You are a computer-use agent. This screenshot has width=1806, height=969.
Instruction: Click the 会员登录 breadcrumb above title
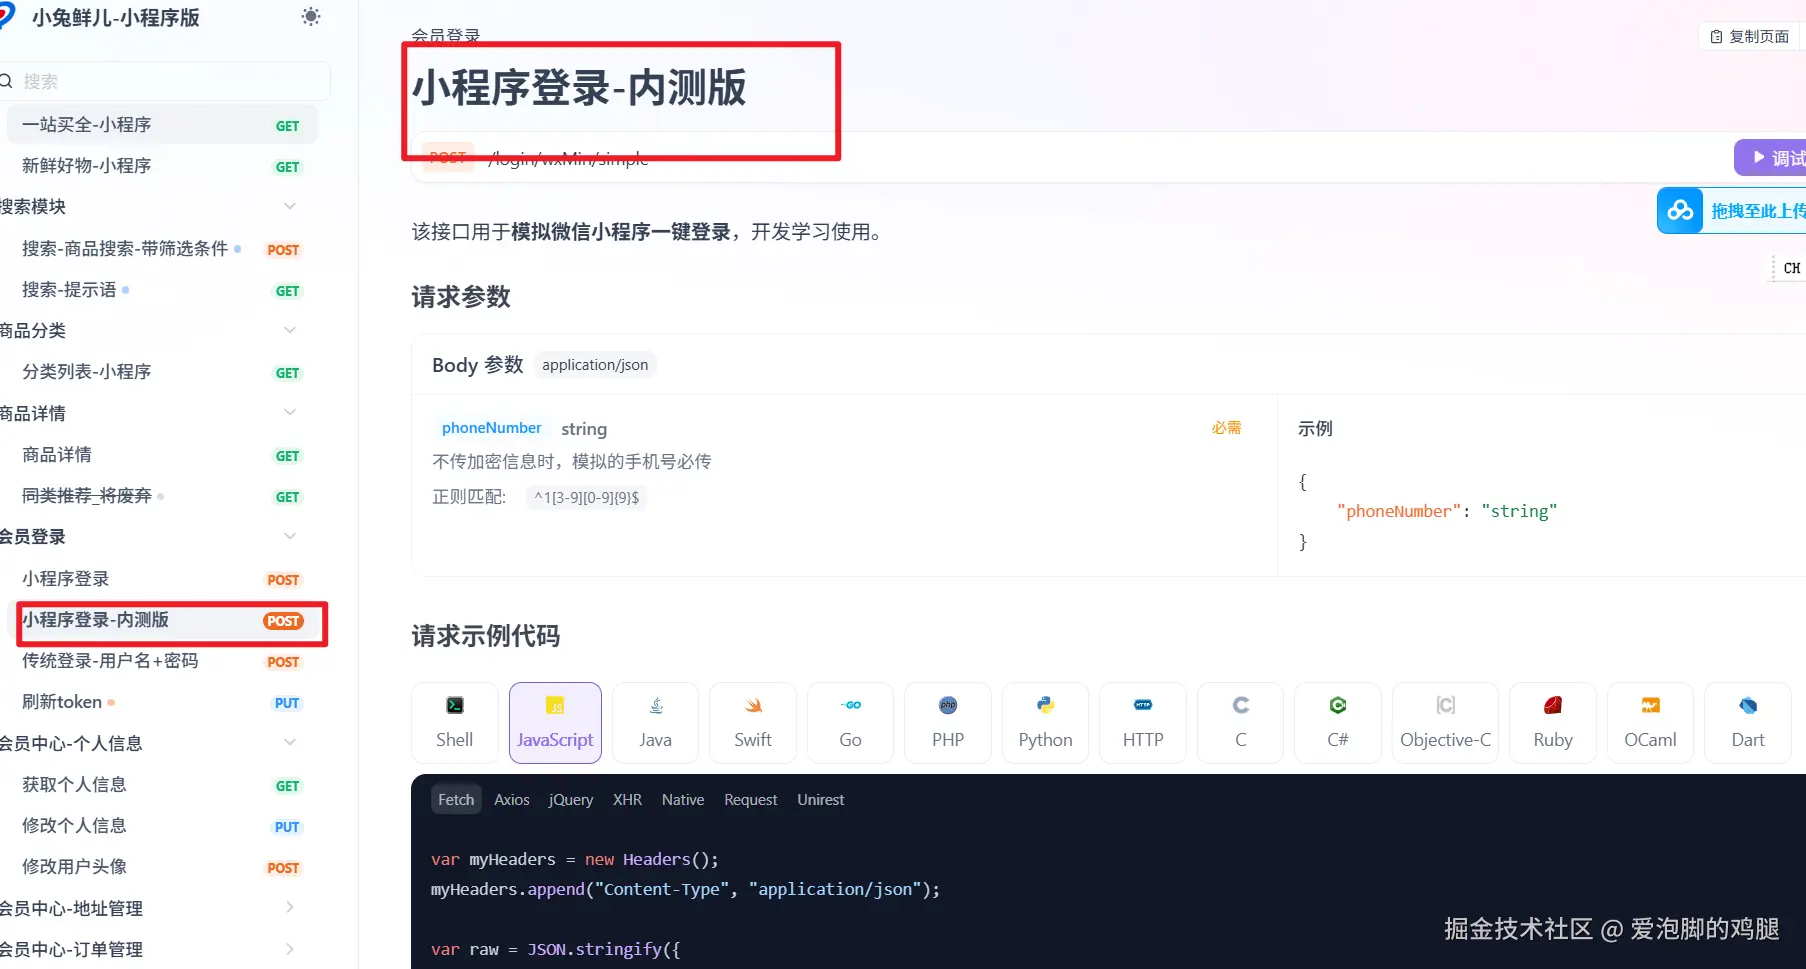(446, 35)
